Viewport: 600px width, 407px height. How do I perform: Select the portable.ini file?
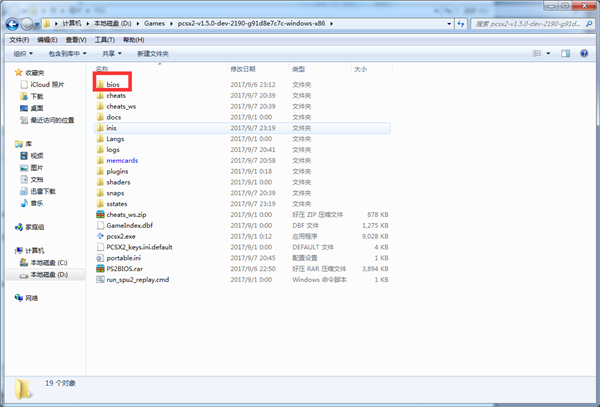pyautogui.click(x=119, y=258)
